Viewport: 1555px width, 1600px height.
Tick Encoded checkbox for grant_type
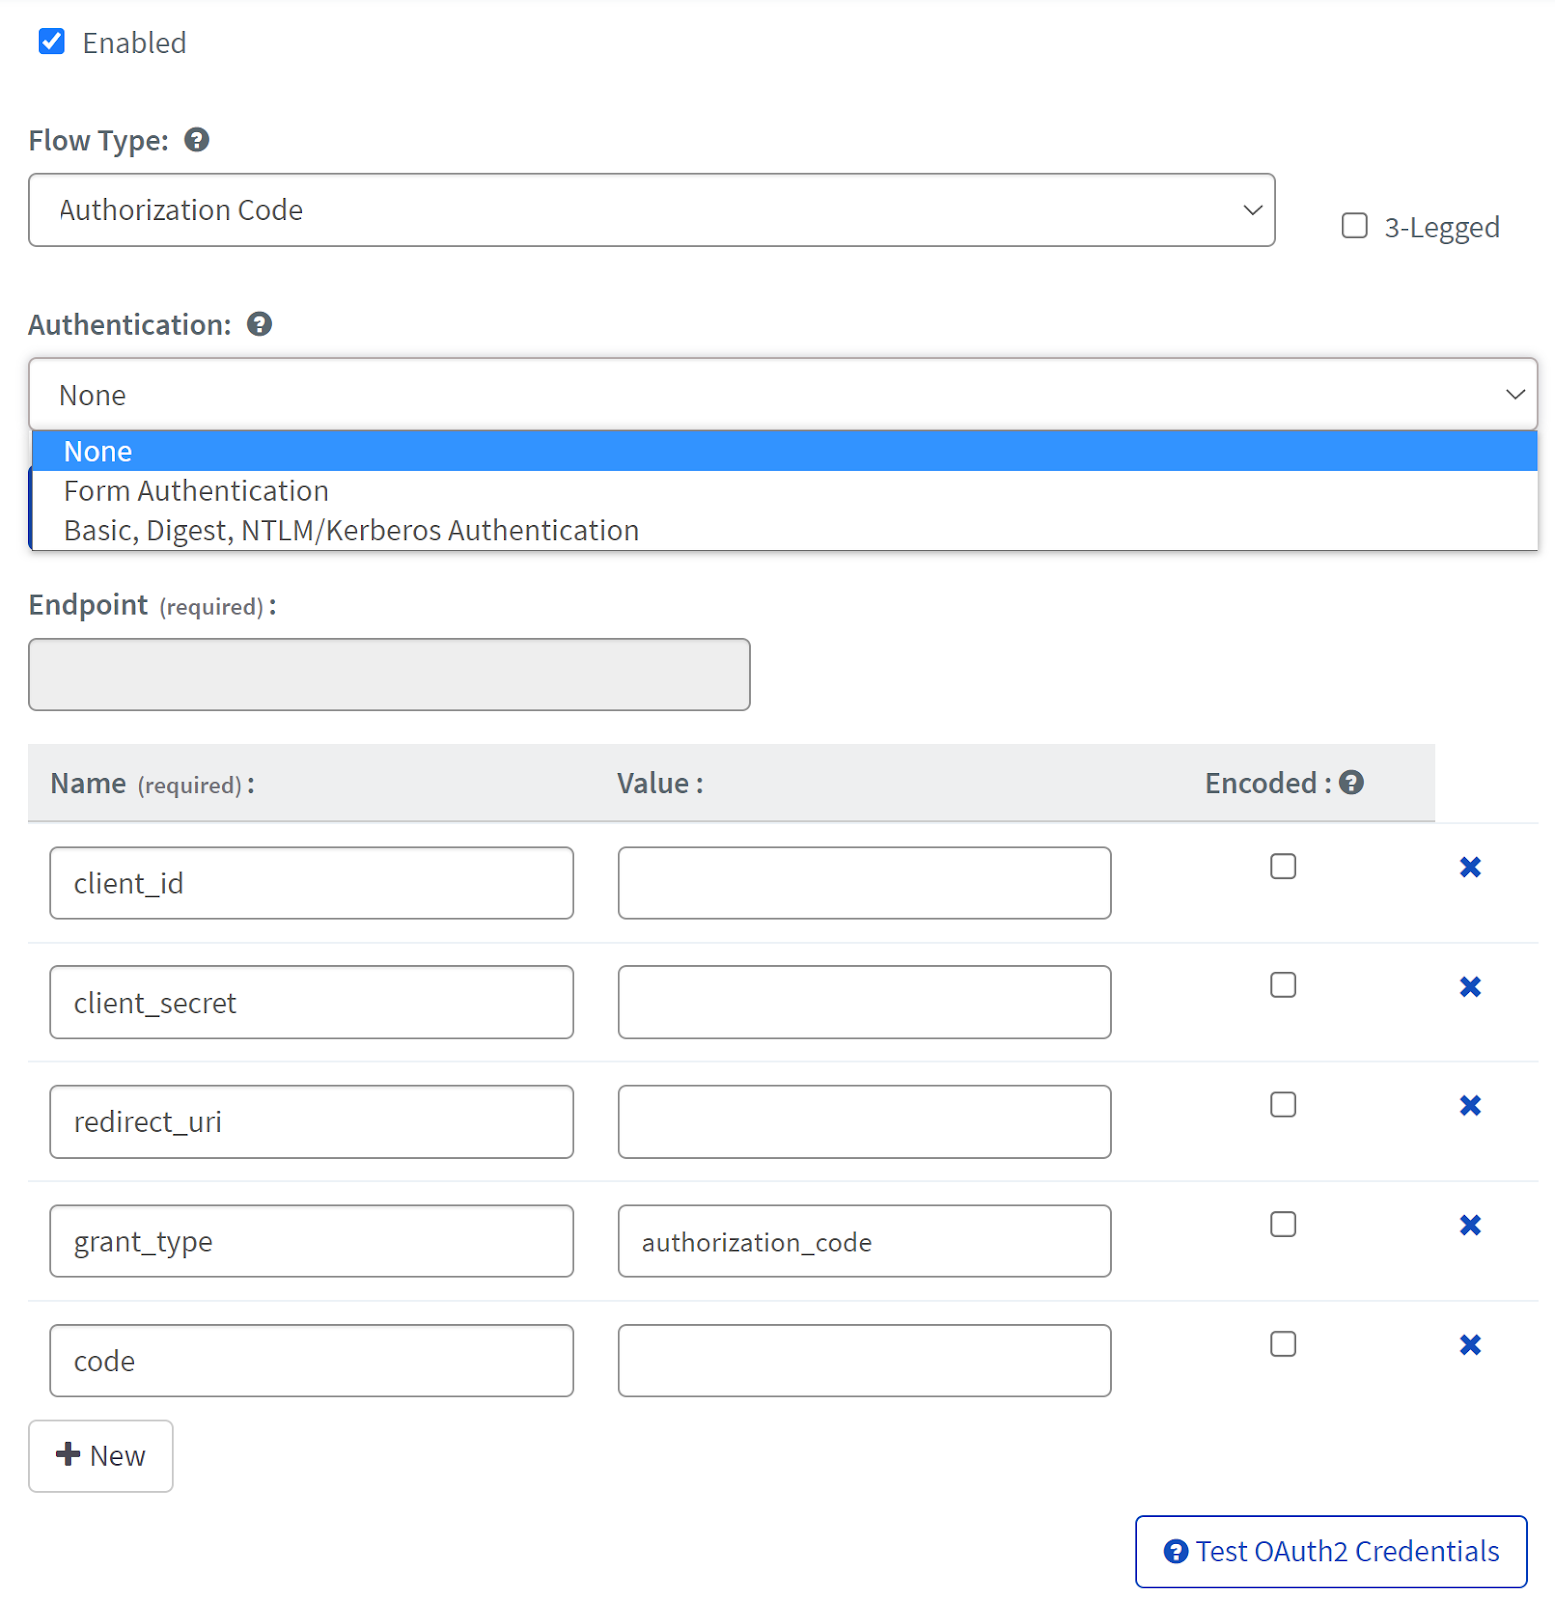tap(1283, 1224)
